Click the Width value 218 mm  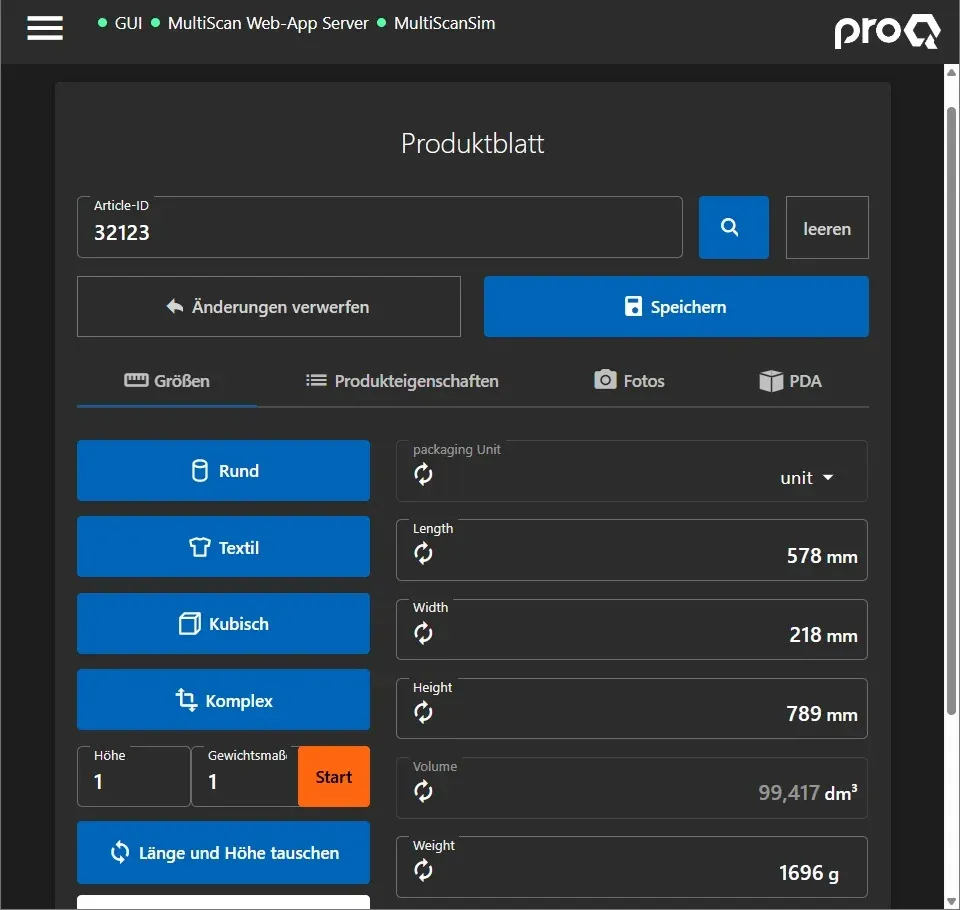823,635
